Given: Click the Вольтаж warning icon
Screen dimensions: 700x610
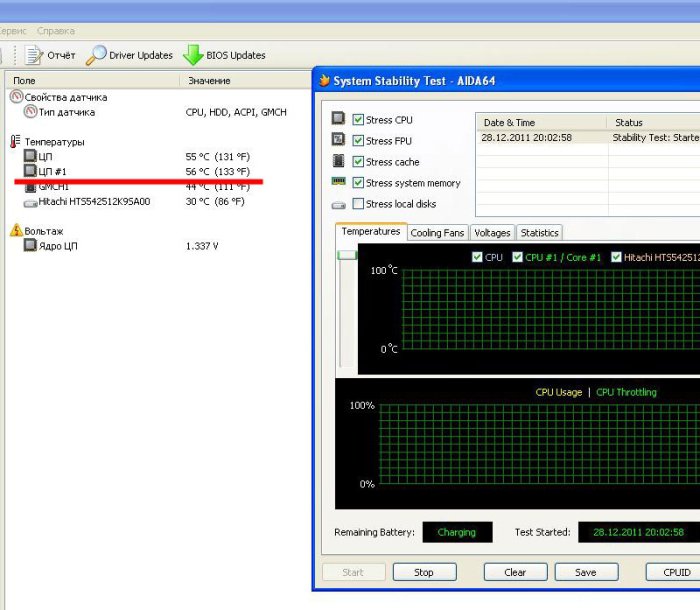Looking at the screenshot, I should pos(17,230).
